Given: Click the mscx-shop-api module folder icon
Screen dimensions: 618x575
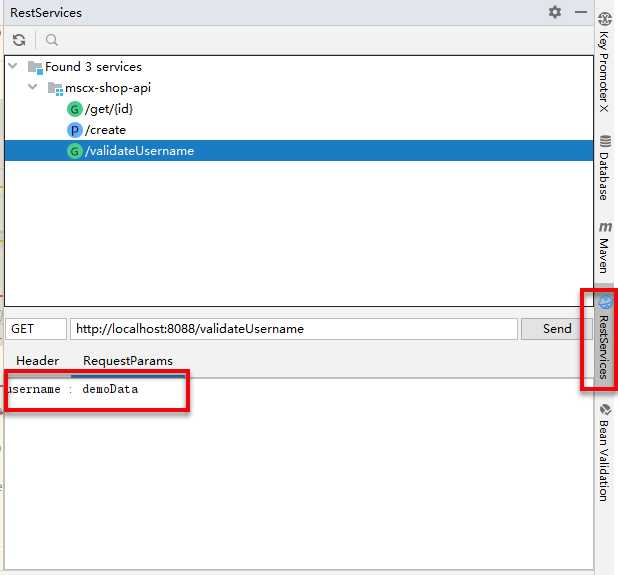Looking at the screenshot, I should click(x=55, y=88).
